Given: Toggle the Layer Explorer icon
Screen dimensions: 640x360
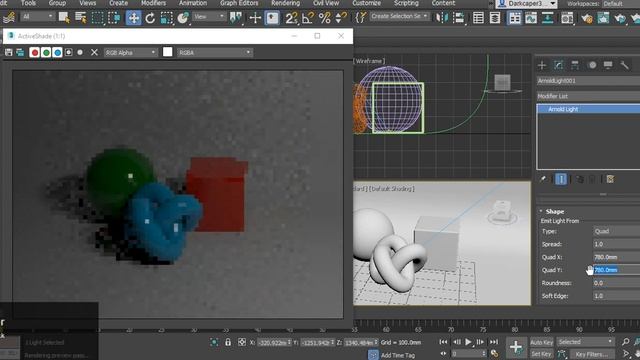Looking at the screenshot, I should tap(495, 18).
